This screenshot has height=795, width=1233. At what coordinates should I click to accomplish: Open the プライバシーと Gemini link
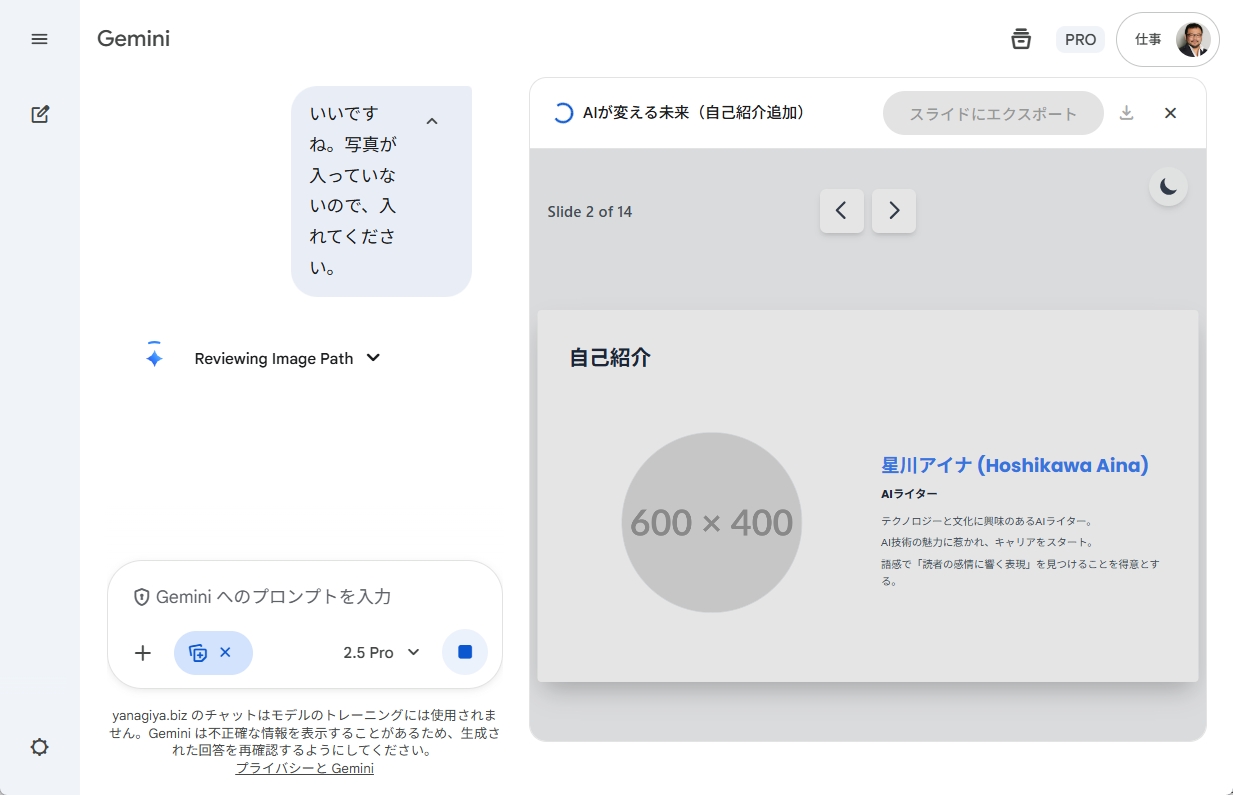pyautogui.click(x=304, y=768)
